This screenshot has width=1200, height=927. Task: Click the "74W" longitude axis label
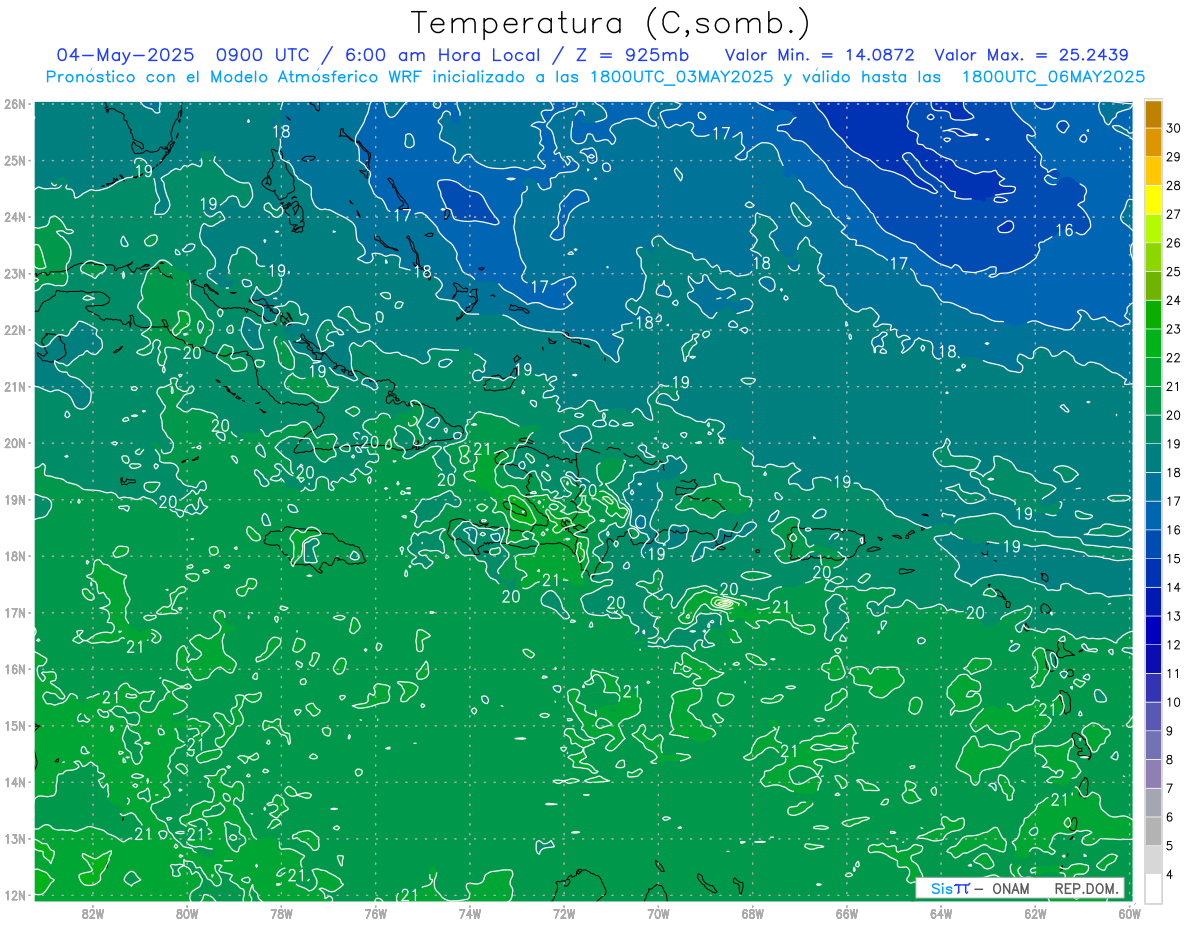(x=469, y=913)
